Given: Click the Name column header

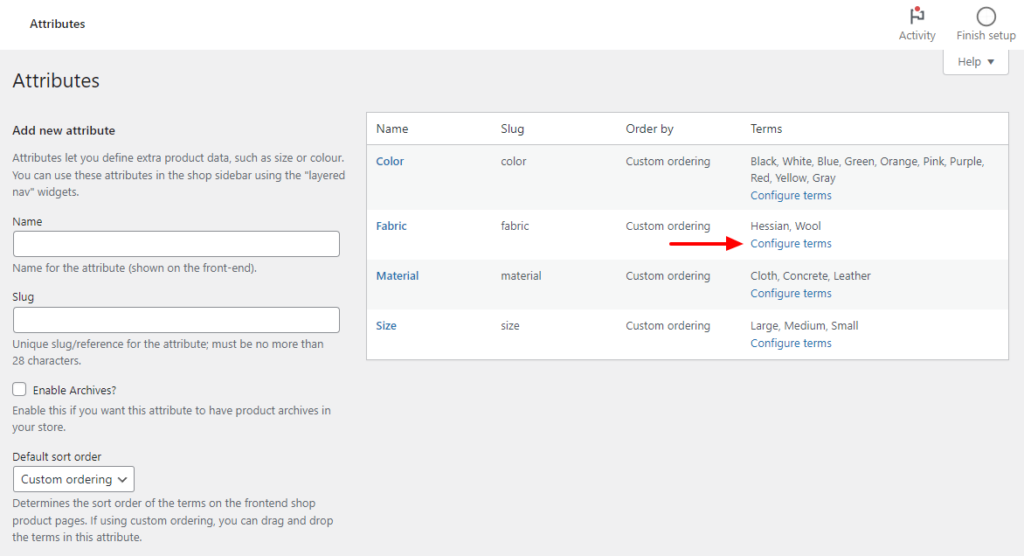Looking at the screenshot, I should point(392,129).
